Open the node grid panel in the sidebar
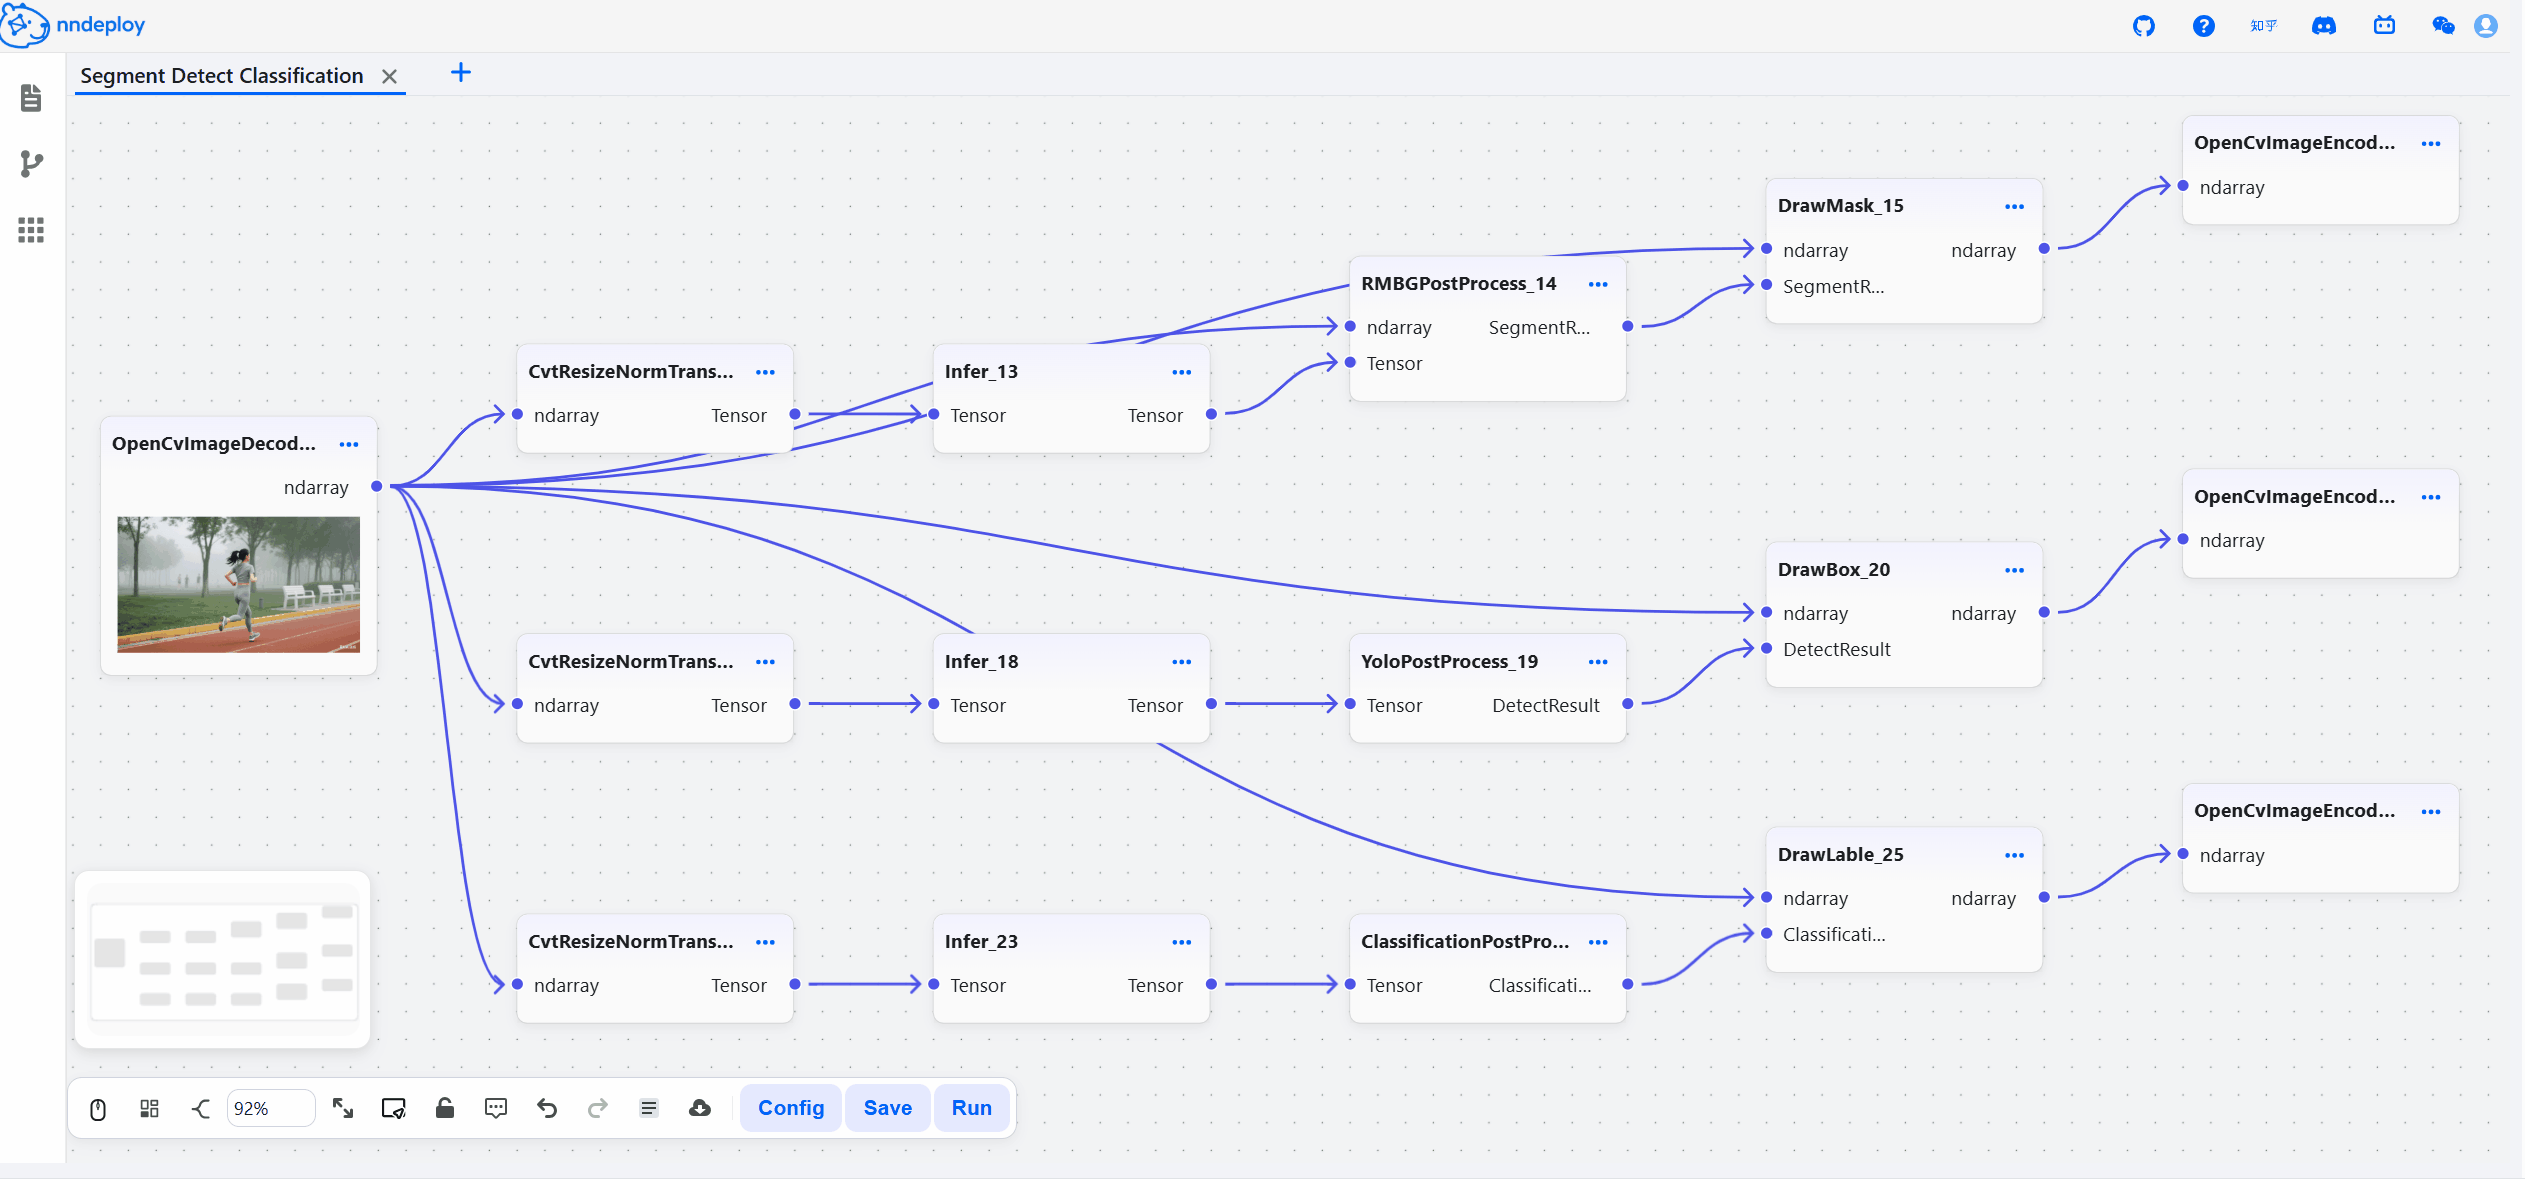Image resolution: width=2525 pixels, height=1179 pixels. 31,230
